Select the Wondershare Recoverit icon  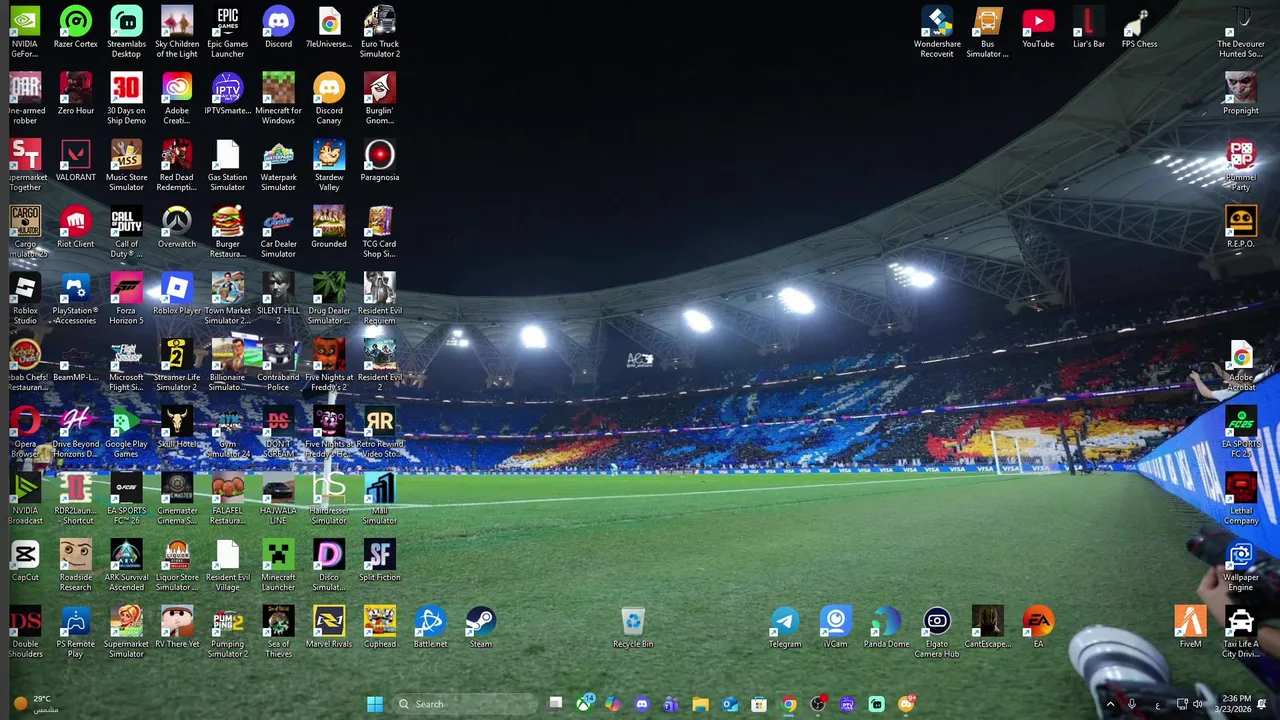[x=937, y=32]
